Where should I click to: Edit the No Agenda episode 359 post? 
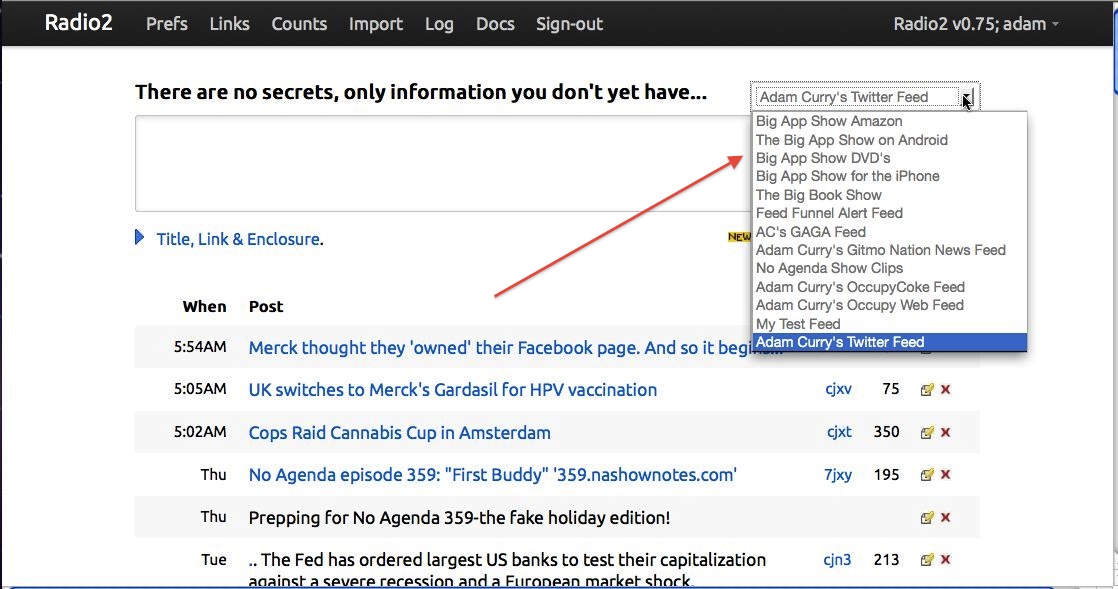(927, 475)
